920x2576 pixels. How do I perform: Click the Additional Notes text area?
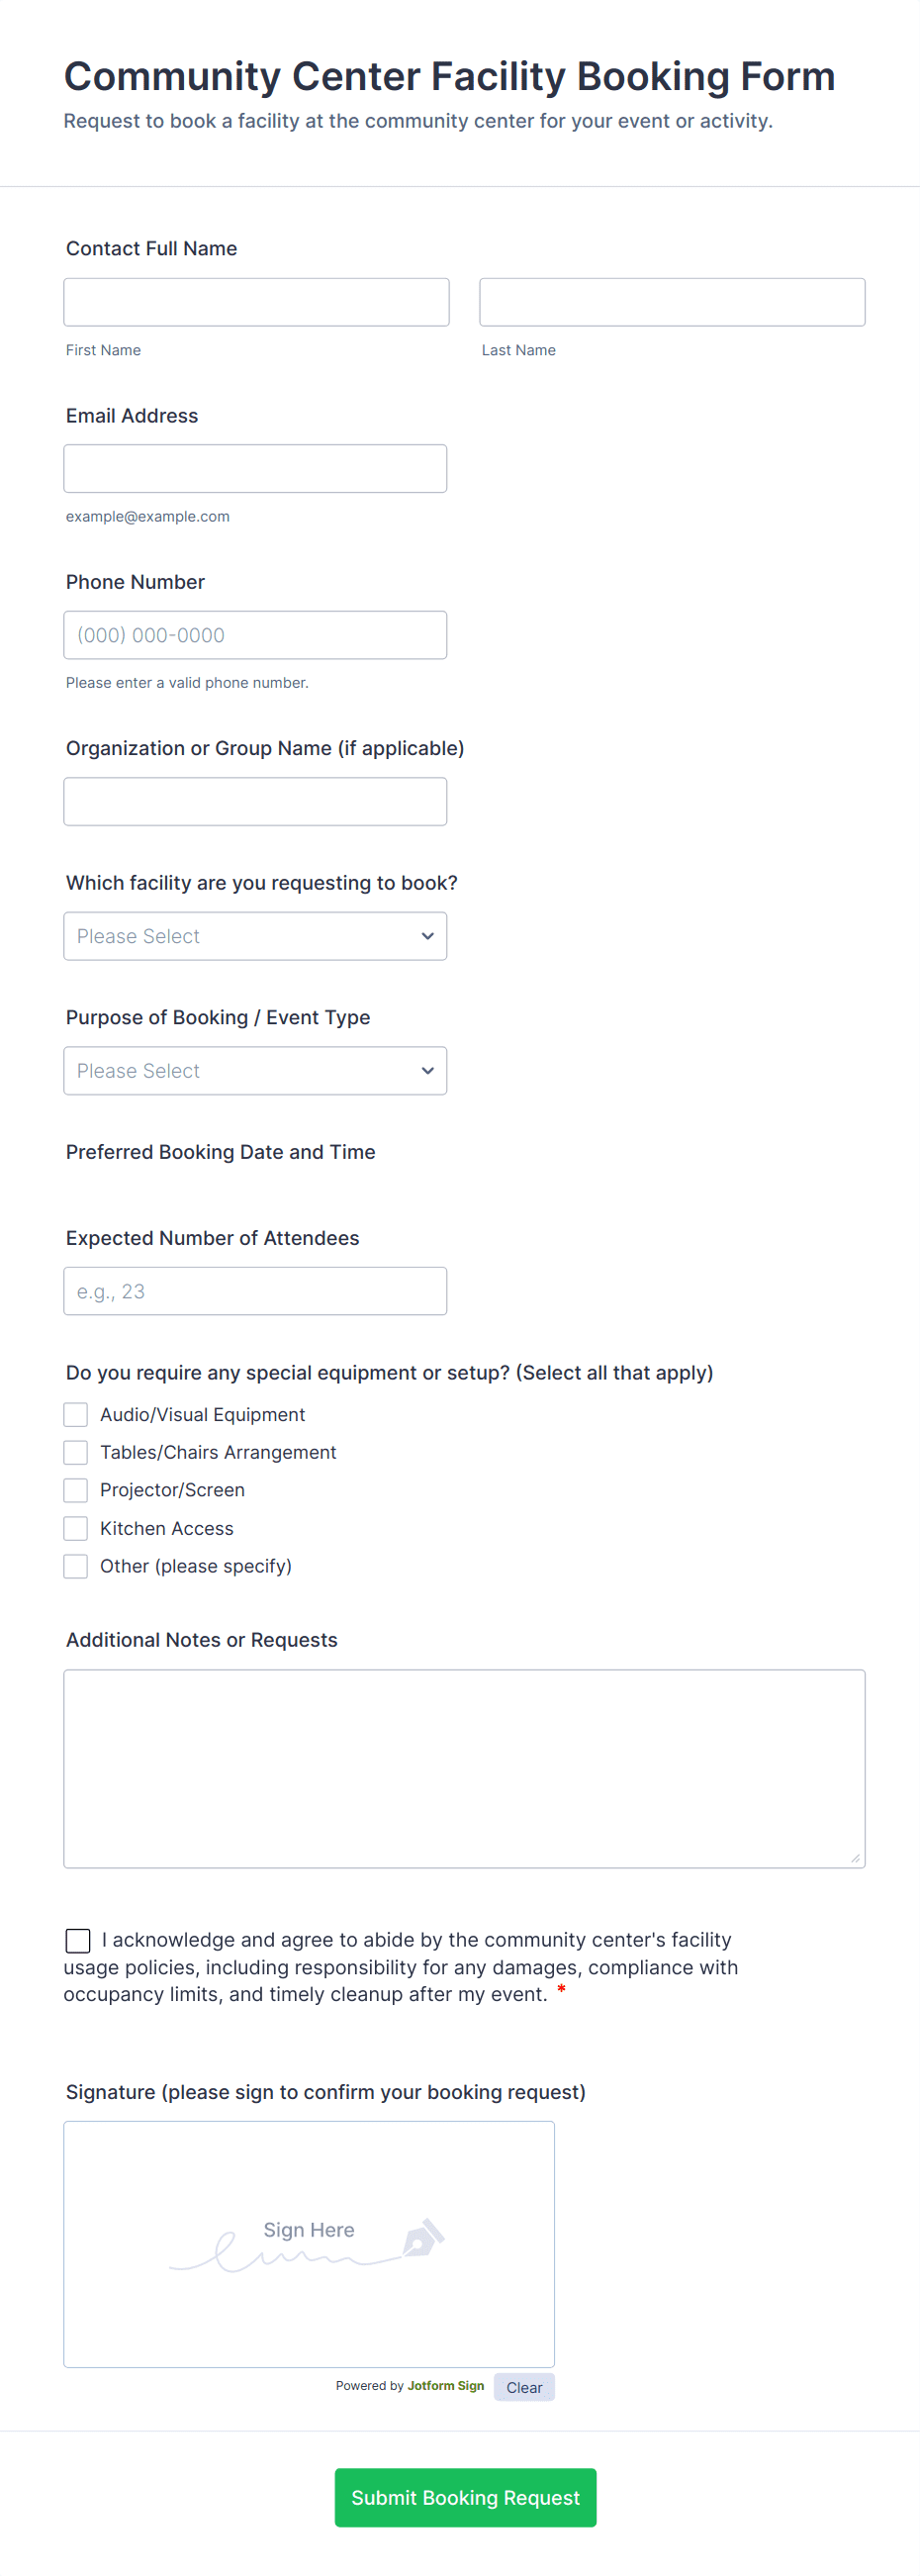(x=464, y=1768)
